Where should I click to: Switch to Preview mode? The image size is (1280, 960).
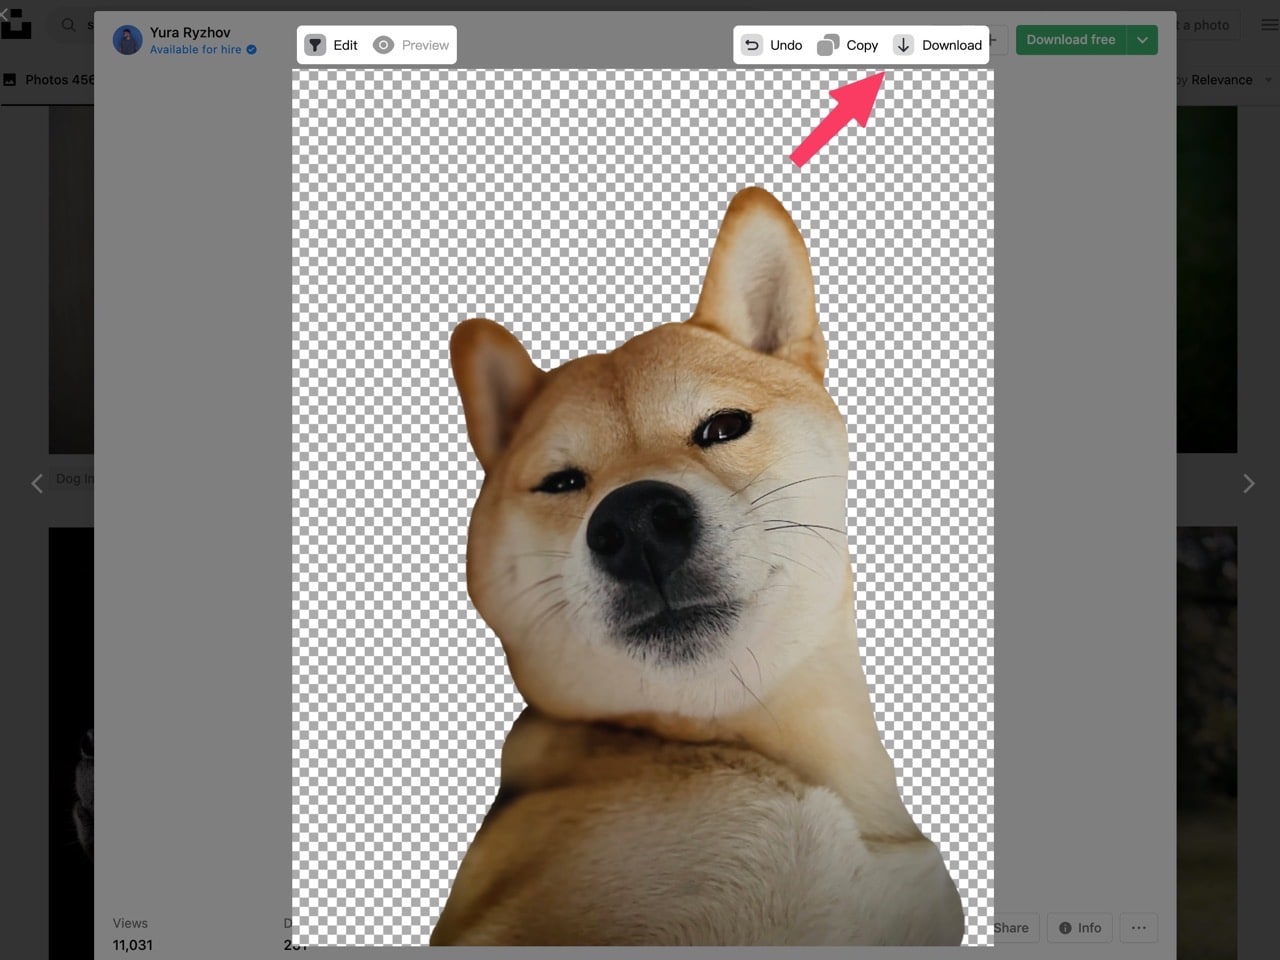tap(411, 45)
